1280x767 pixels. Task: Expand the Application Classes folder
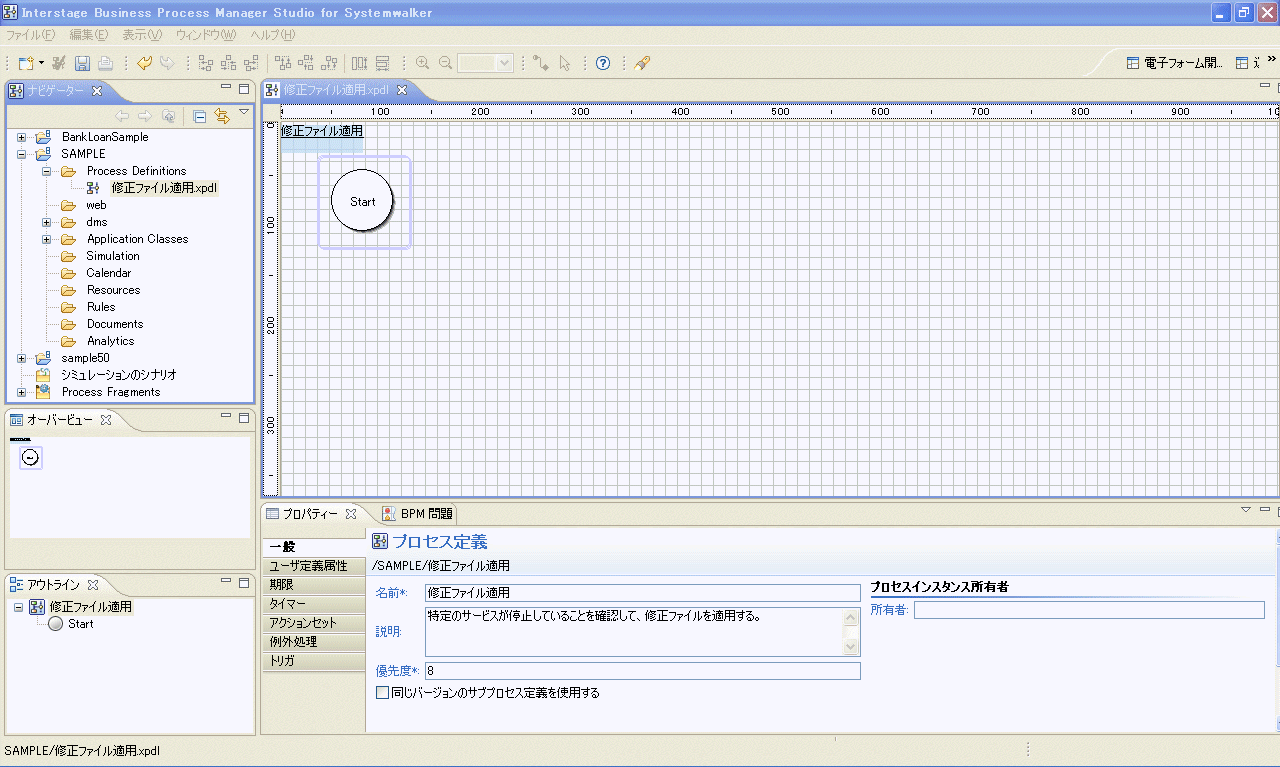46,239
